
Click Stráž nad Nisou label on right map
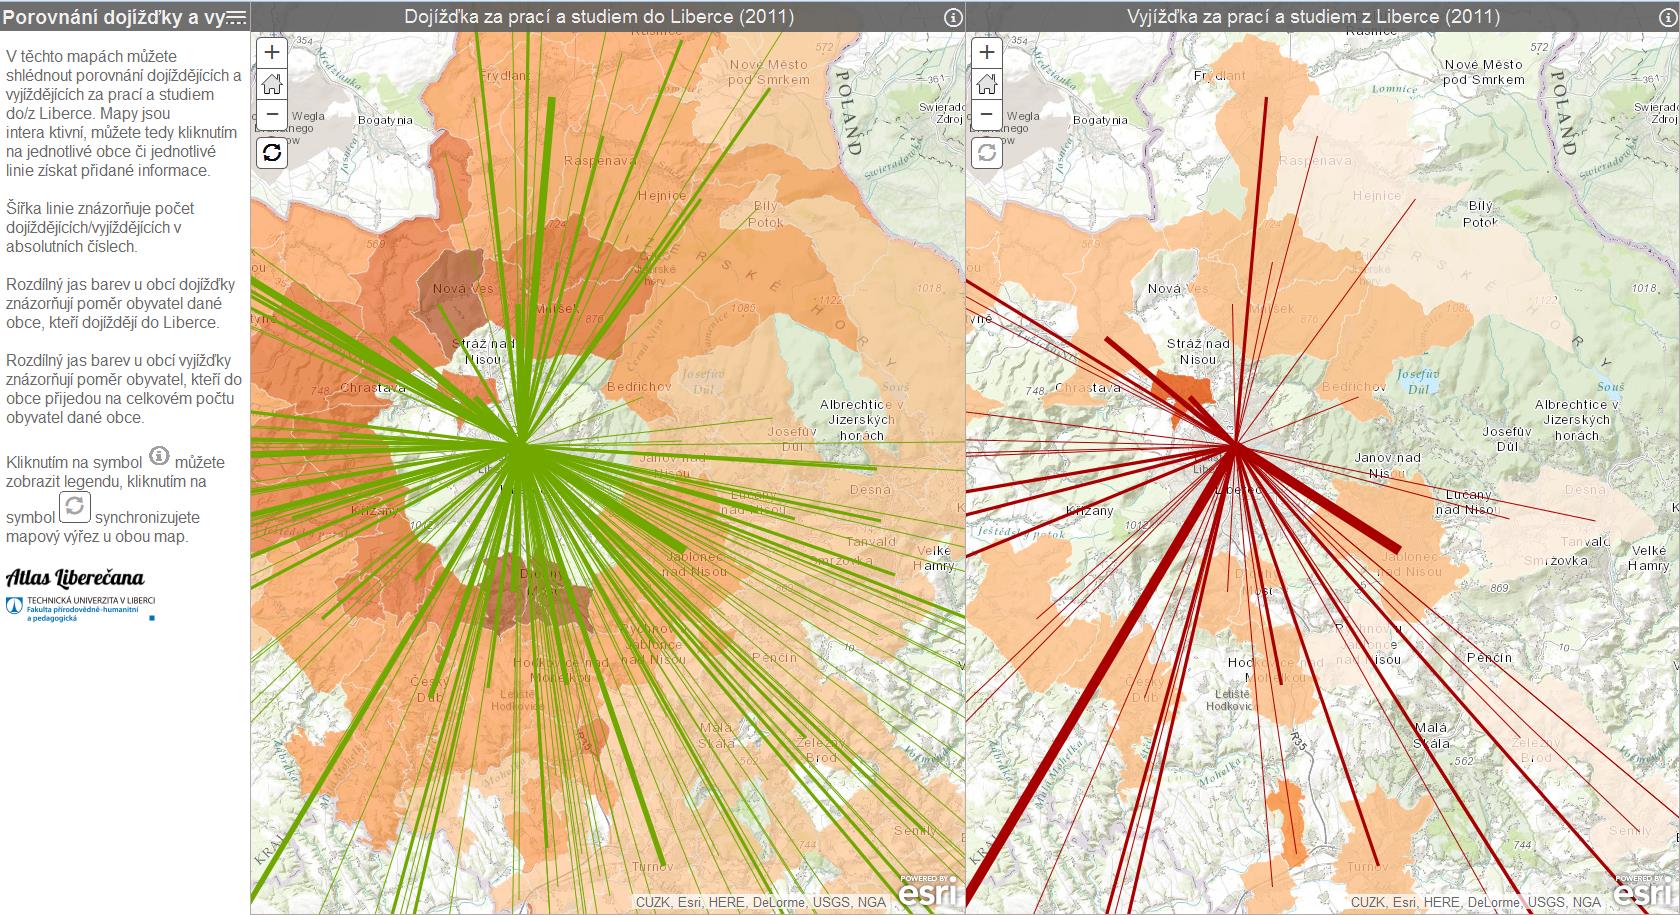point(1197,351)
